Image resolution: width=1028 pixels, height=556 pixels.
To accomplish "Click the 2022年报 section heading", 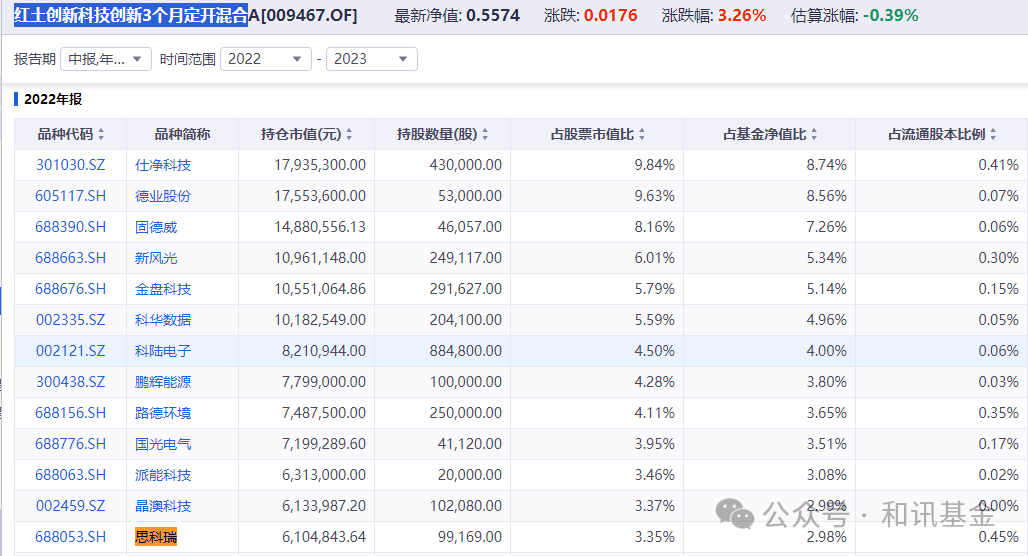I will click(x=53, y=99).
